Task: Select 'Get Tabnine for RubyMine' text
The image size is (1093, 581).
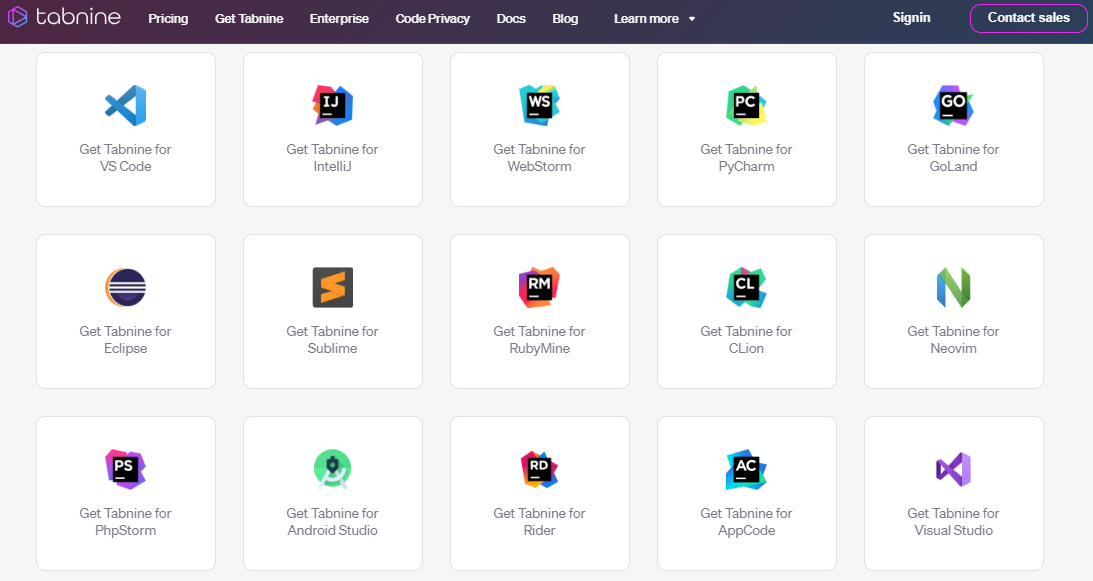Action: pos(540,340)
